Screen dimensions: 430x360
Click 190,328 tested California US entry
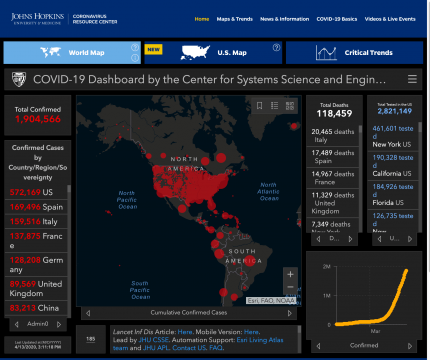(x=393, y=165)
